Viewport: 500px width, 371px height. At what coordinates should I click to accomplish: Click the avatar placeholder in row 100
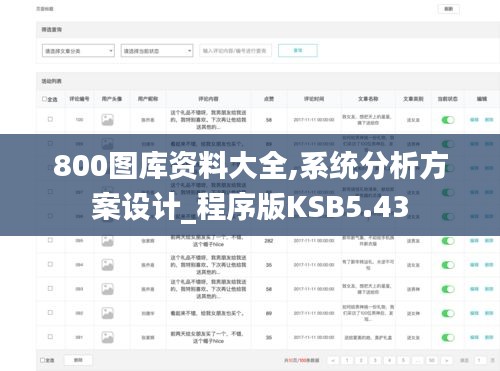[x=107, y=120]
